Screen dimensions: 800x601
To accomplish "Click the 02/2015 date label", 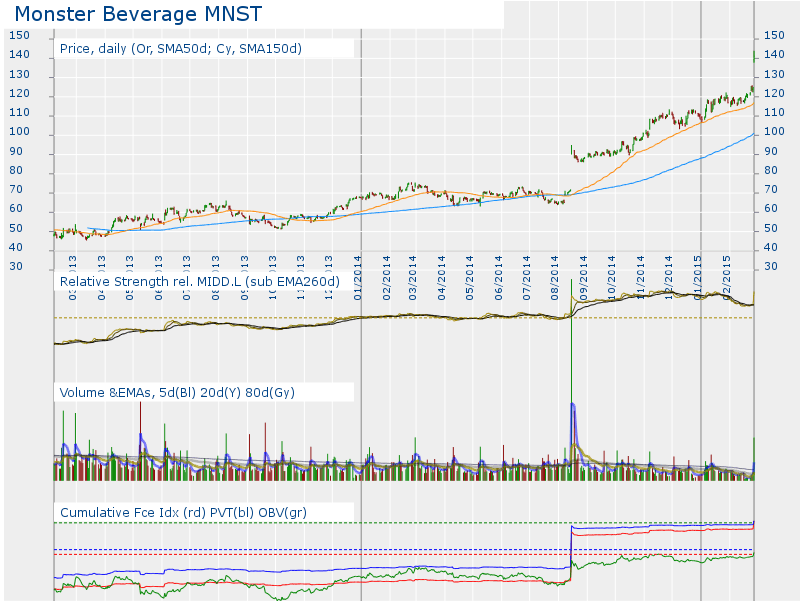I will coord(727,278).
